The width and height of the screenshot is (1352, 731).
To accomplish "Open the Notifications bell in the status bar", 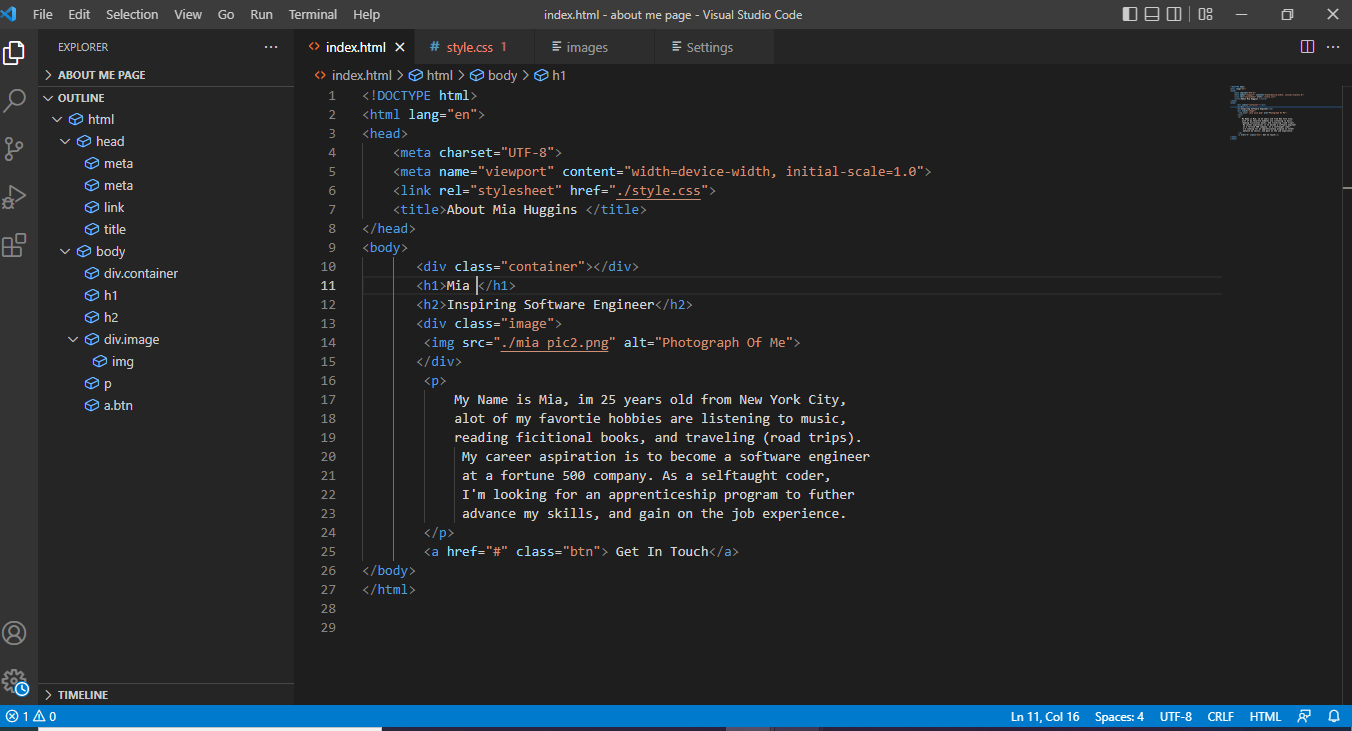I will (x=1334, y=716).
